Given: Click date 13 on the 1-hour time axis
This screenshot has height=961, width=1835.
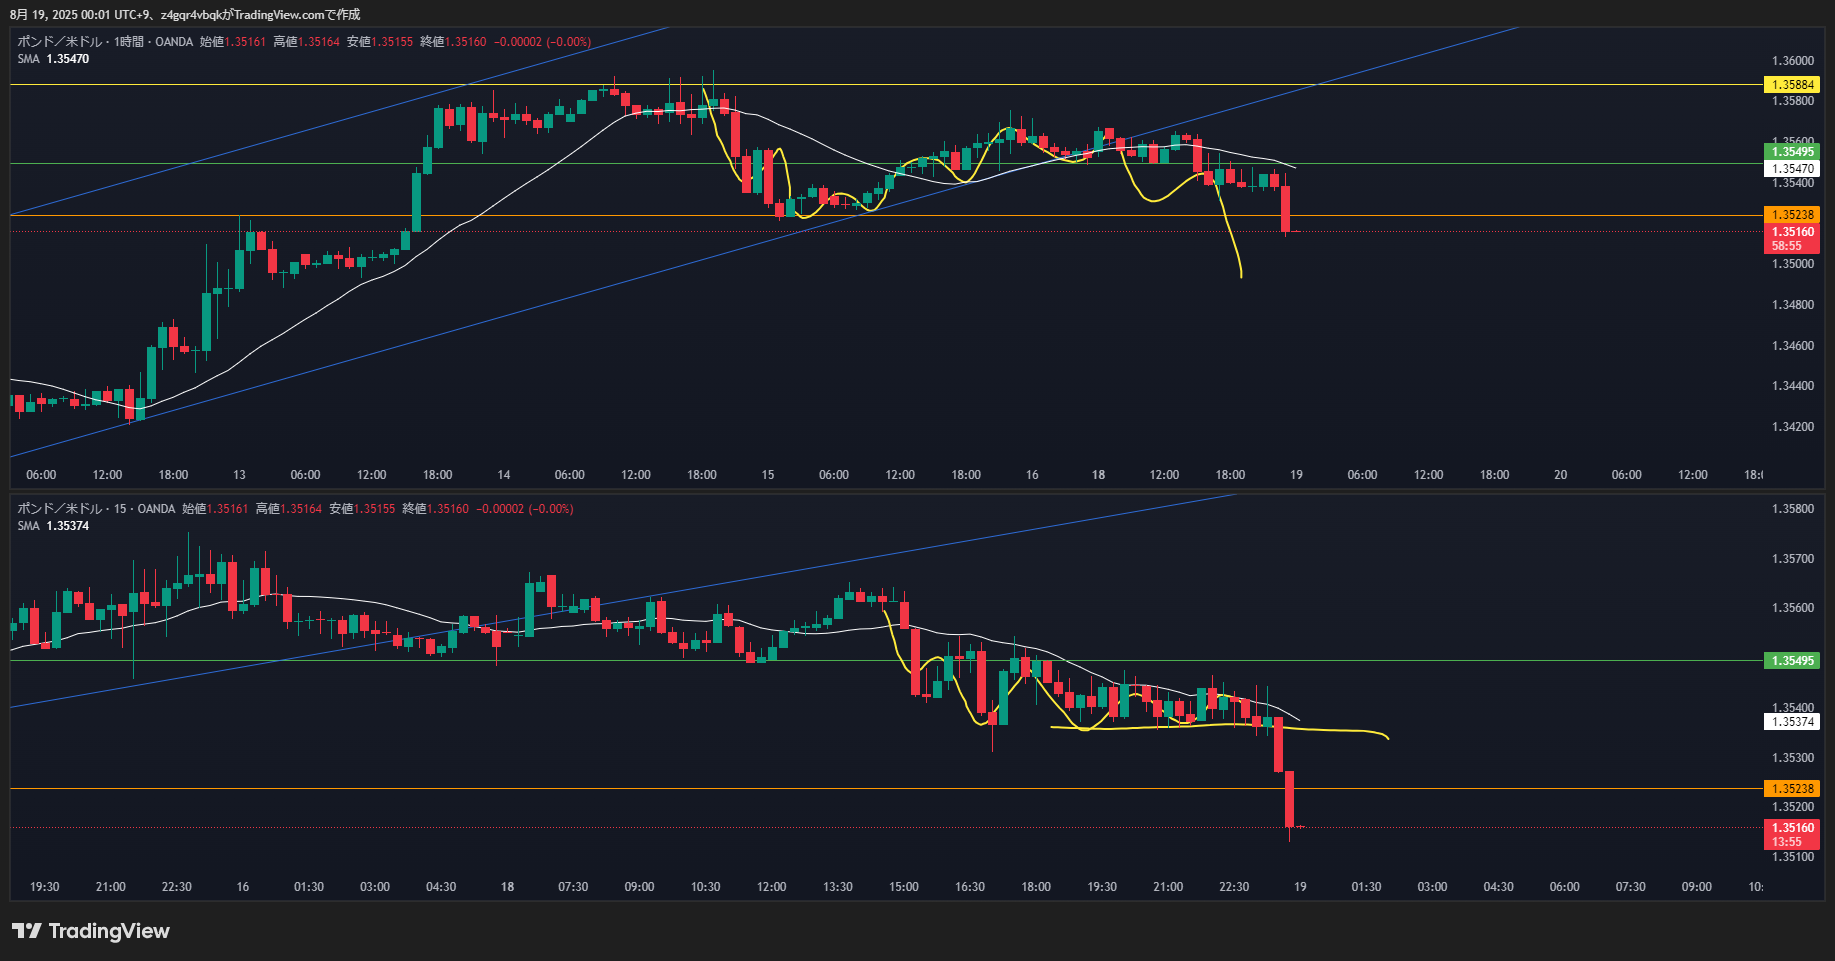Looking at the screenshot, I should [239, 475].
